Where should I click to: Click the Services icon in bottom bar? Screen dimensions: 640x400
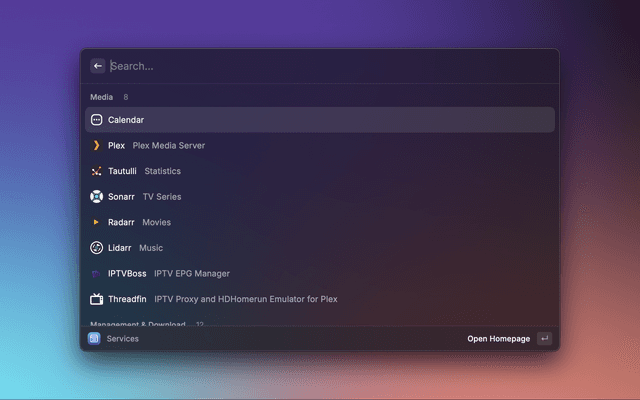94,339
